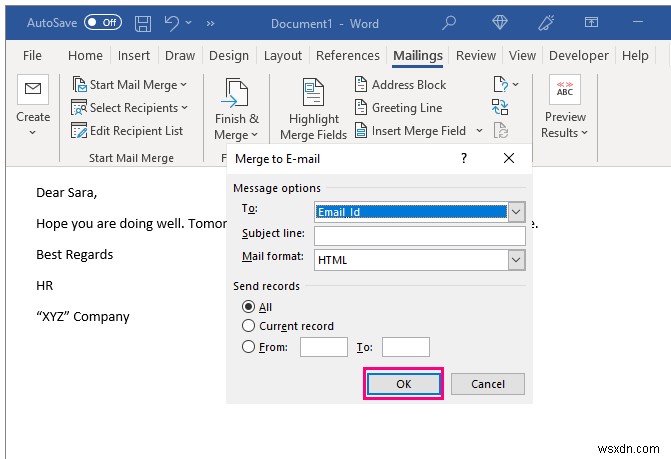Click the Undo arrow icon
Screen dimensions: 671x459
pos(172,23)
